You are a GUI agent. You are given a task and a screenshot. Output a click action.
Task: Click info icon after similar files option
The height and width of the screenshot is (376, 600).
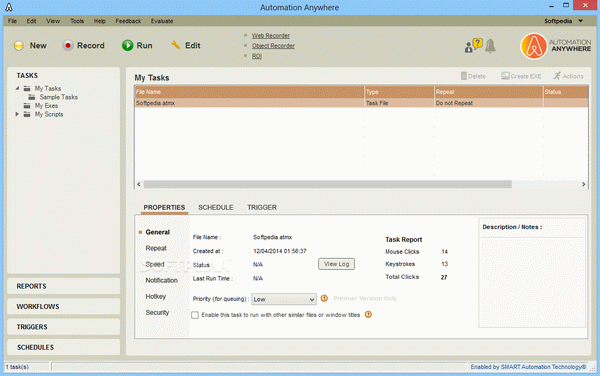368,314
